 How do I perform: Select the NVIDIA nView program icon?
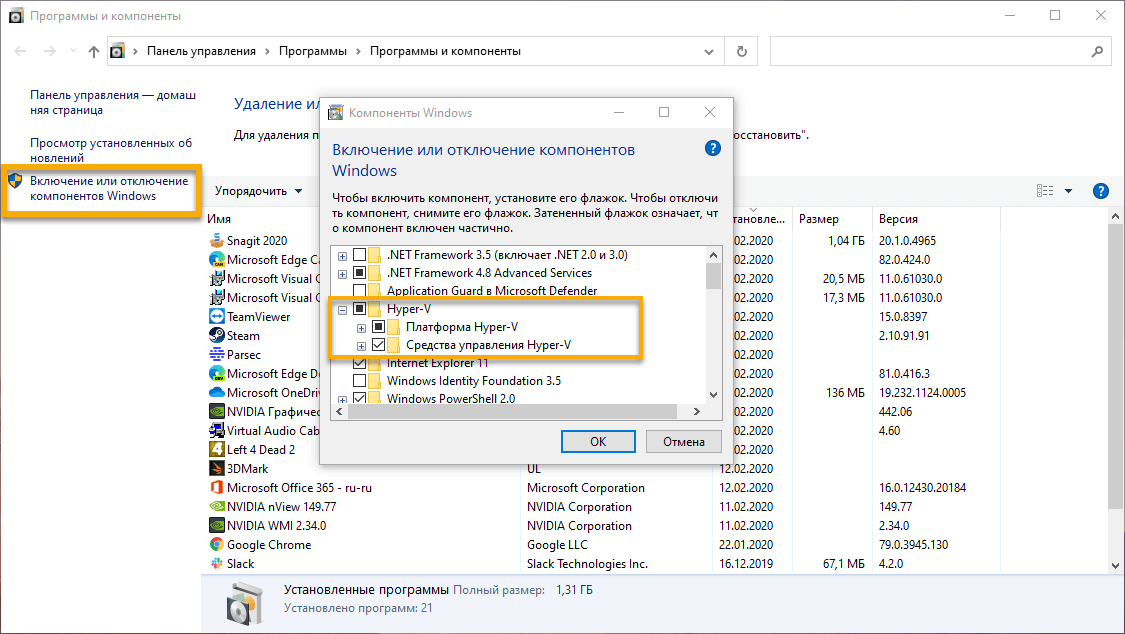218,506
